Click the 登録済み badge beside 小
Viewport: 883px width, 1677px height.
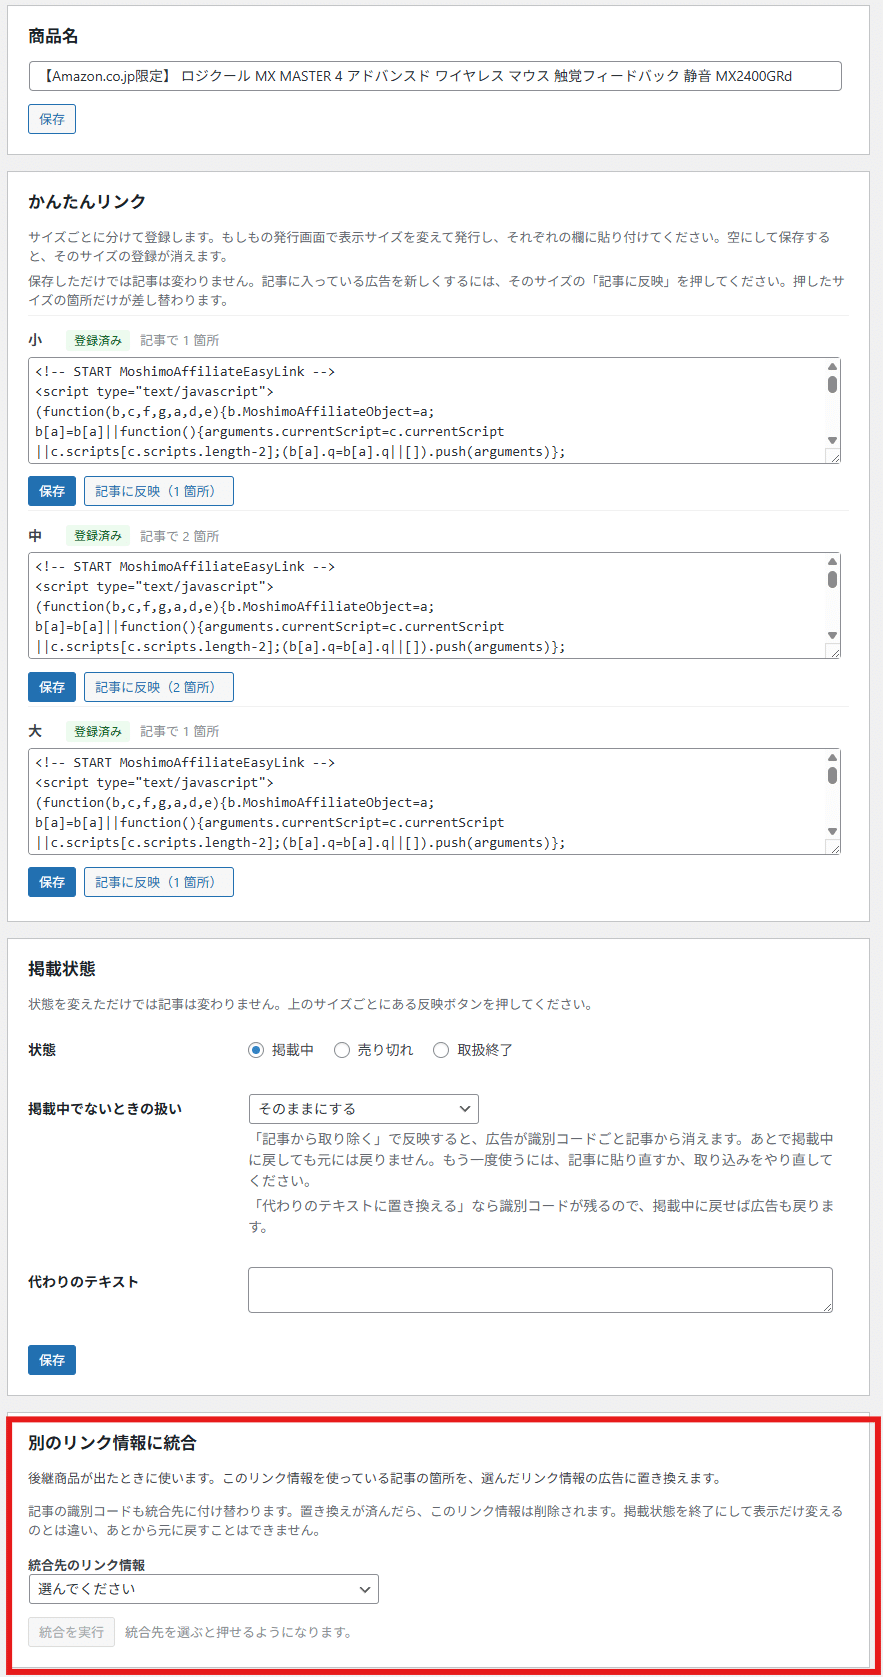(98, 341)
